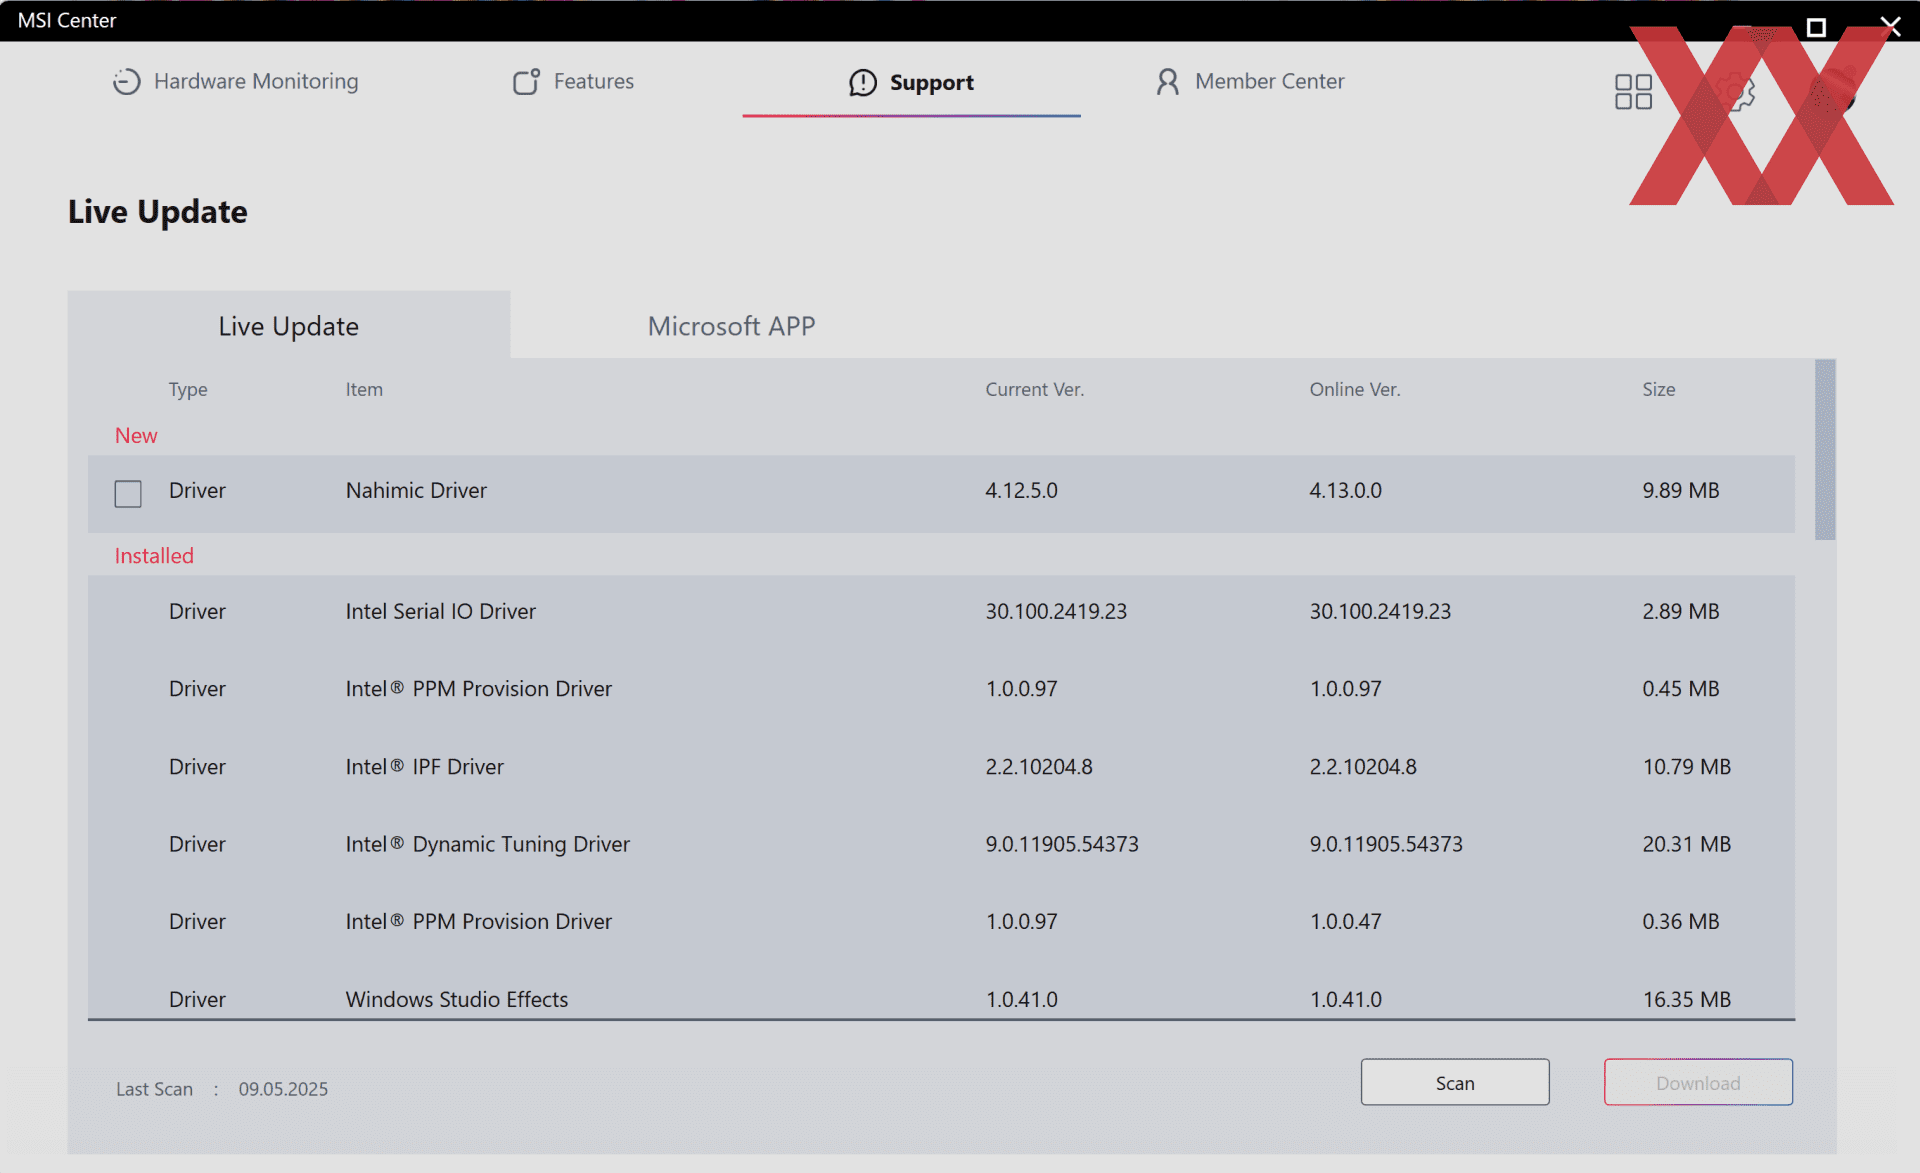Click the Intel Dynamic Tuning Driver item
The height and width of the screenshot is (1173, 1920).
tap(487, 844)
